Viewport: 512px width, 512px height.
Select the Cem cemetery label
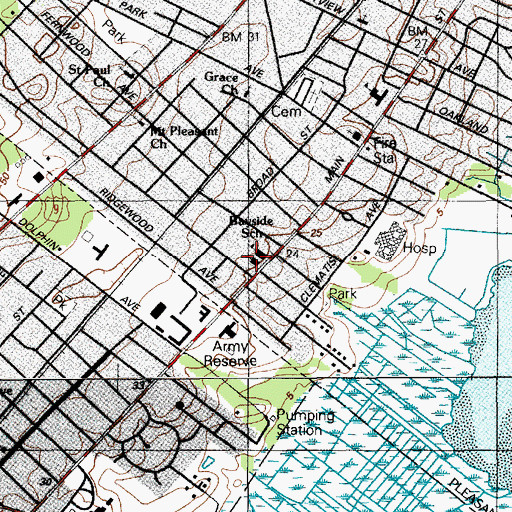pos(286,112)
